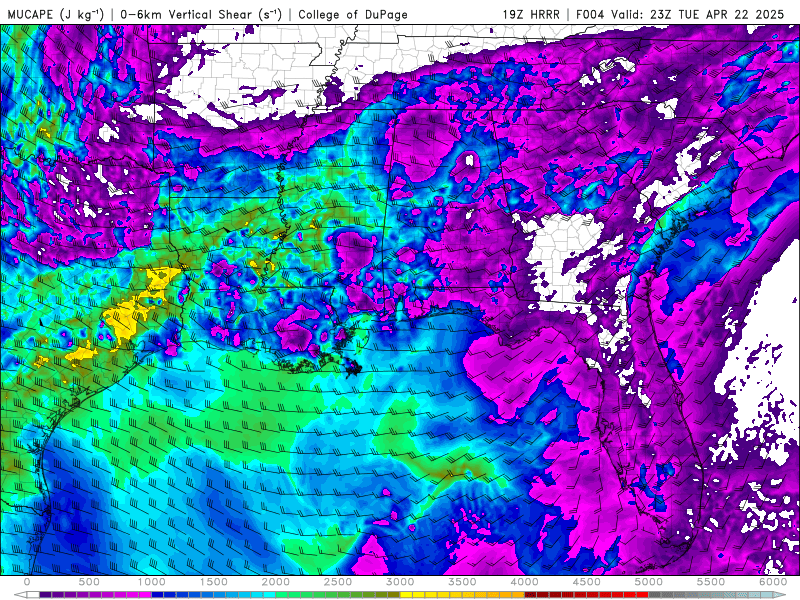
Task: Click the 4500 label on the color scale
Action: [587, 582]
